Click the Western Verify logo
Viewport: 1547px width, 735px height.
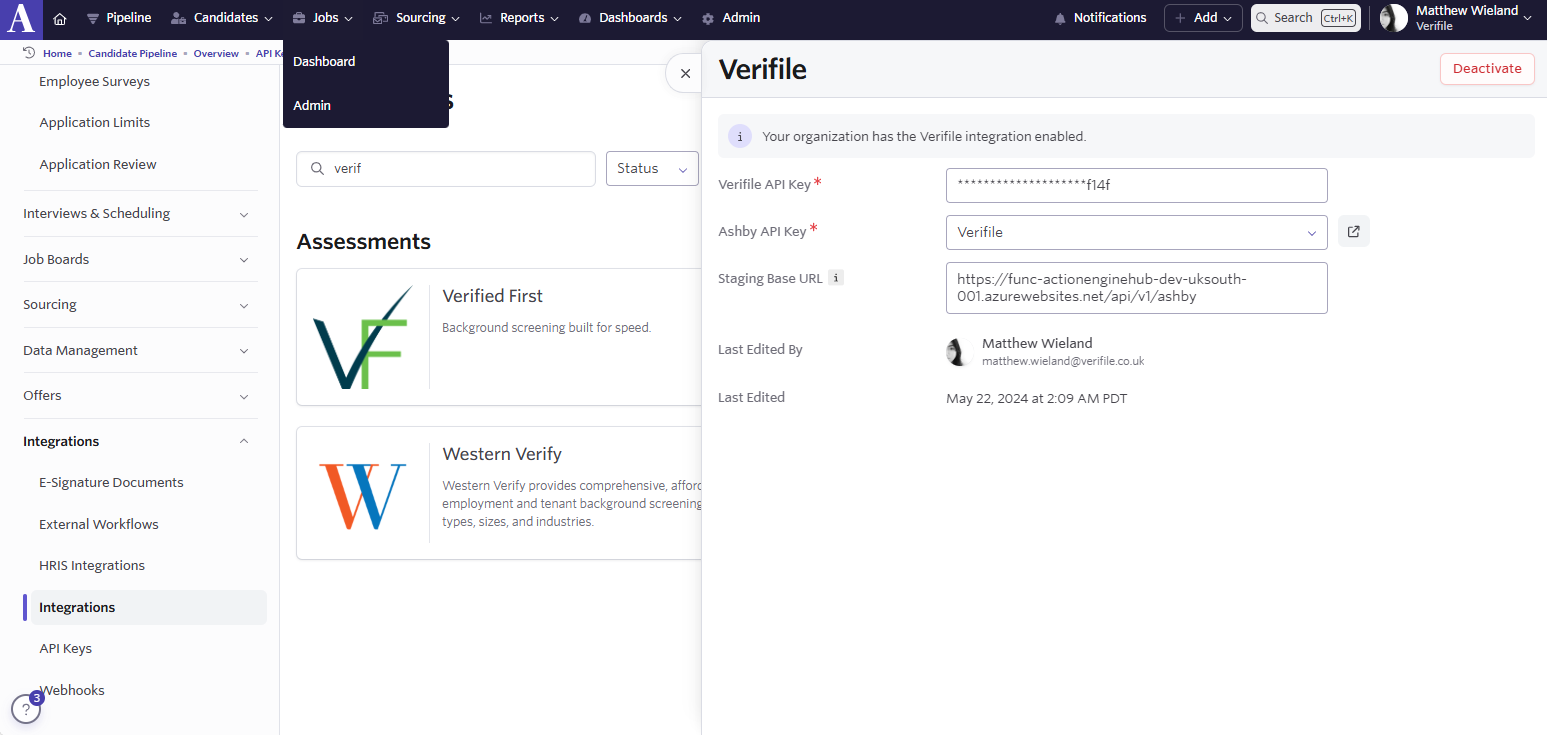tap(363, 496)
